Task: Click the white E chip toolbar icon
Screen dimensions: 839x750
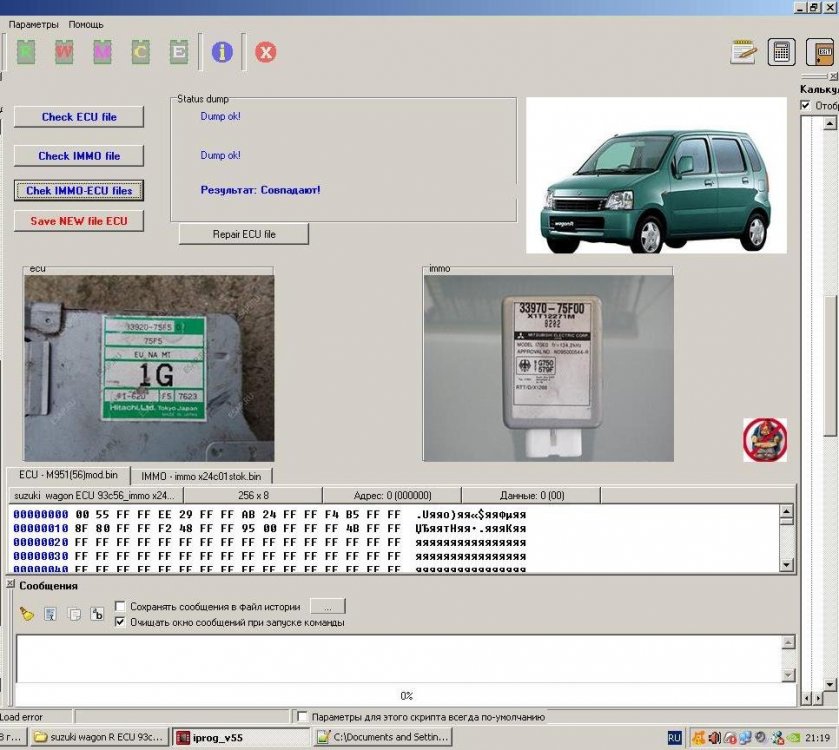Action: (x=178, y=52)
